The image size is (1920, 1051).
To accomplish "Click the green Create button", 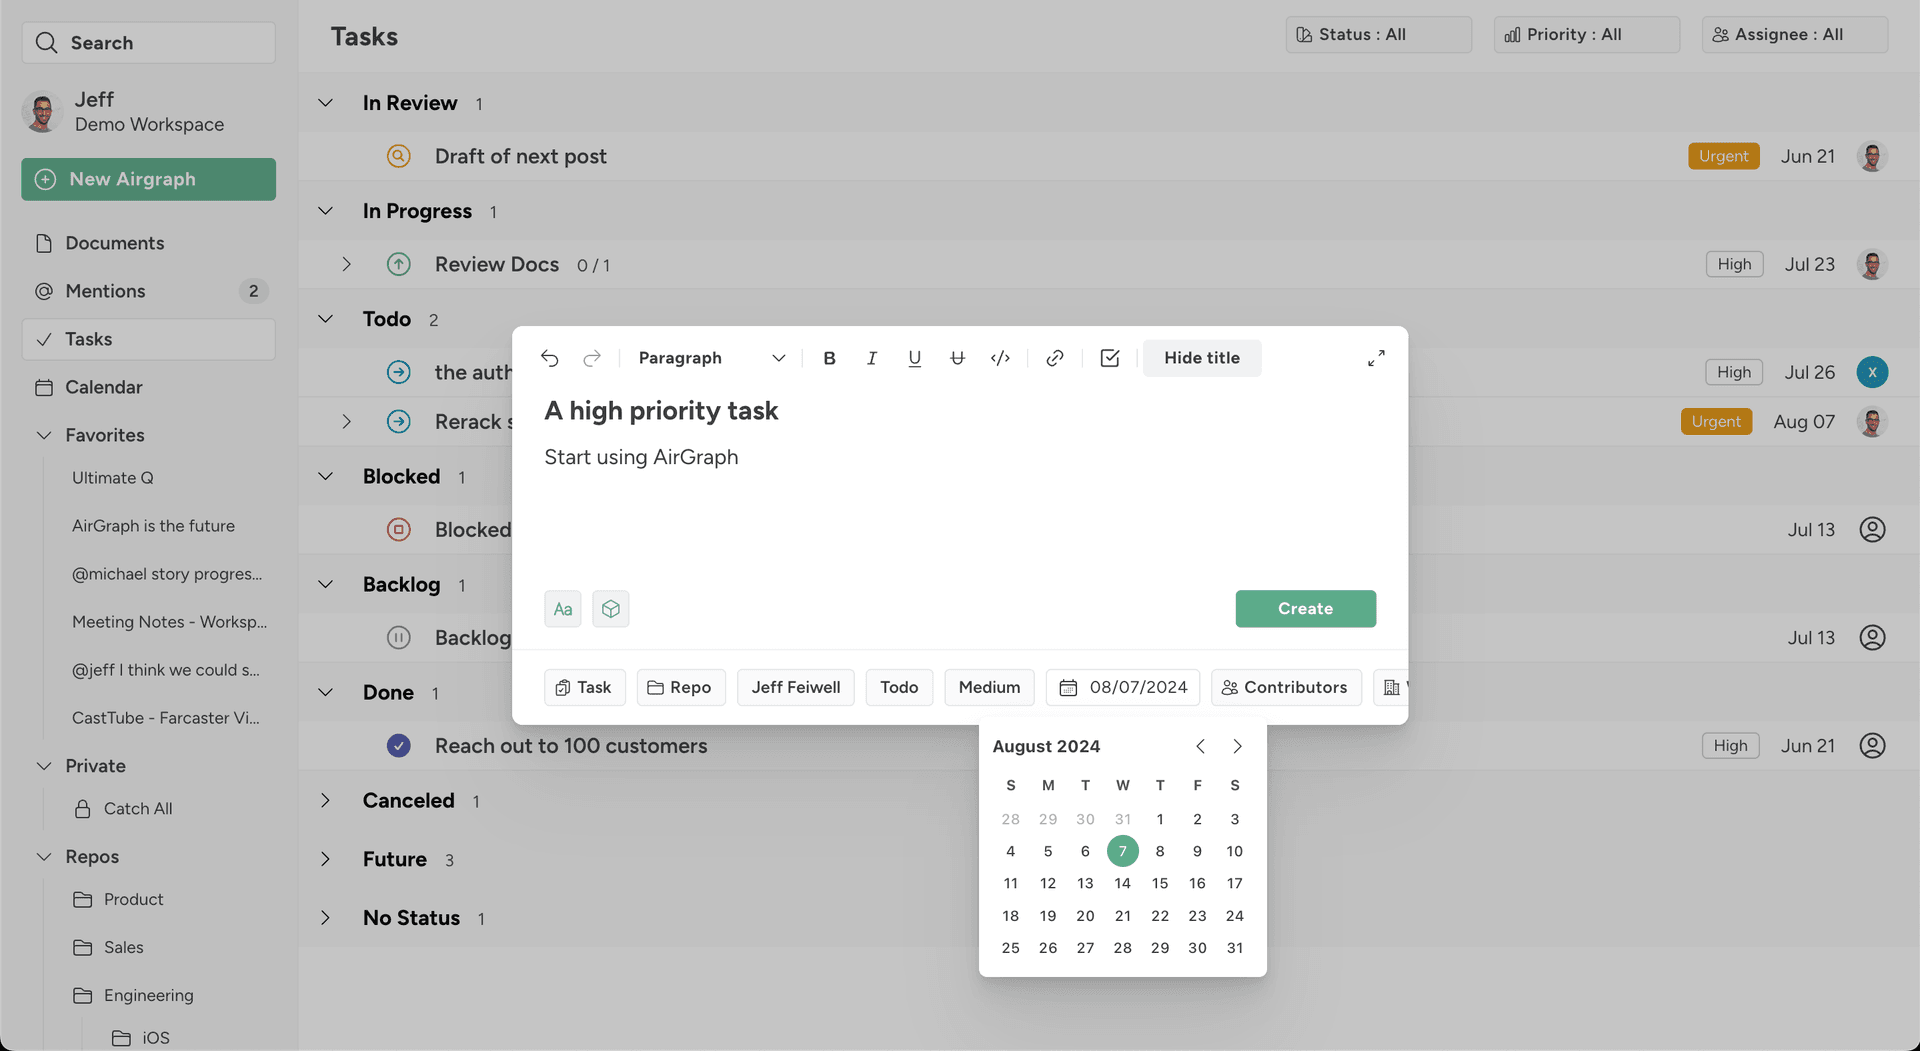I will coord(1305,608).
